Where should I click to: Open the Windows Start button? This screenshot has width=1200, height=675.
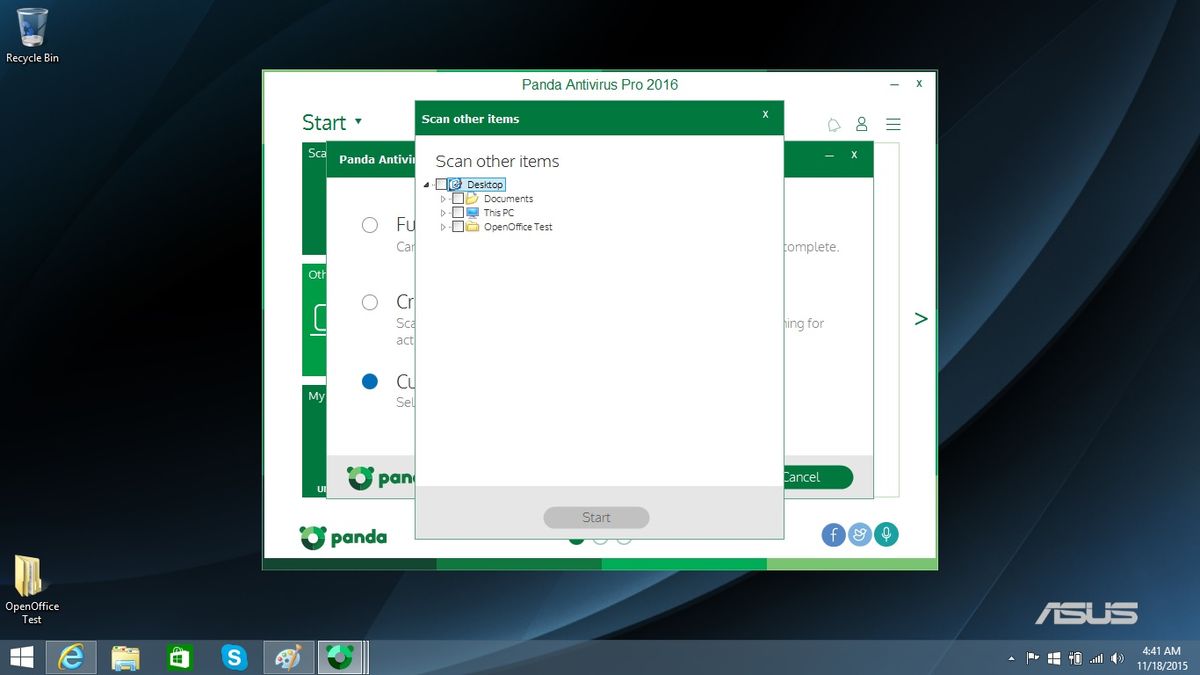(x=21, y=657)
